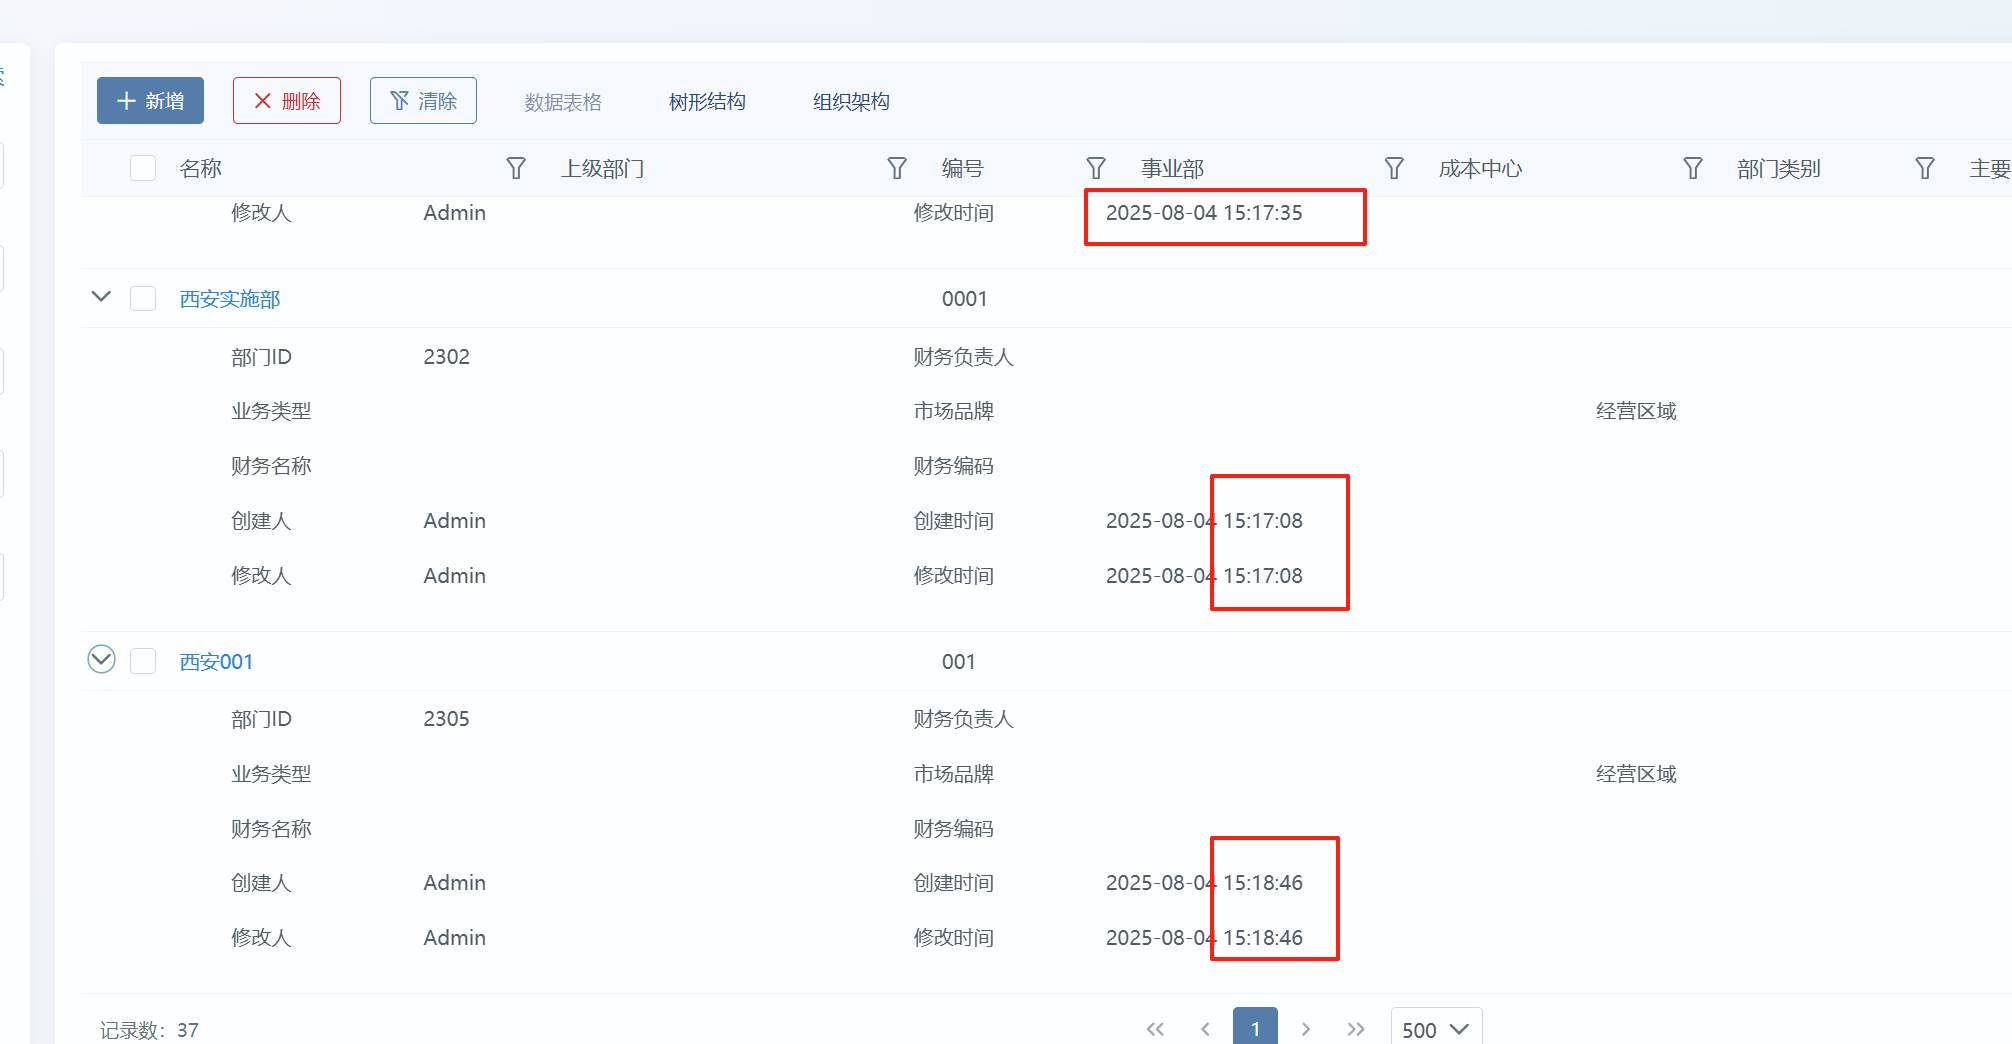This screenshot has height=1044, width=2012.
Task: Switch to 树形结构 tab
Action: point(707,102)
